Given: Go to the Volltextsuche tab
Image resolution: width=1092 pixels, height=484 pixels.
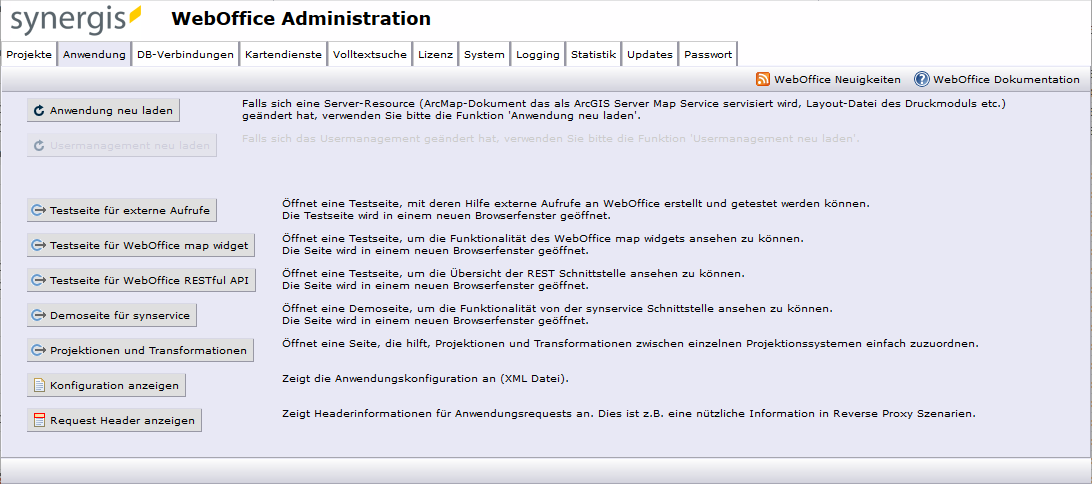Looking at the screenshot, I should point(370,54).
